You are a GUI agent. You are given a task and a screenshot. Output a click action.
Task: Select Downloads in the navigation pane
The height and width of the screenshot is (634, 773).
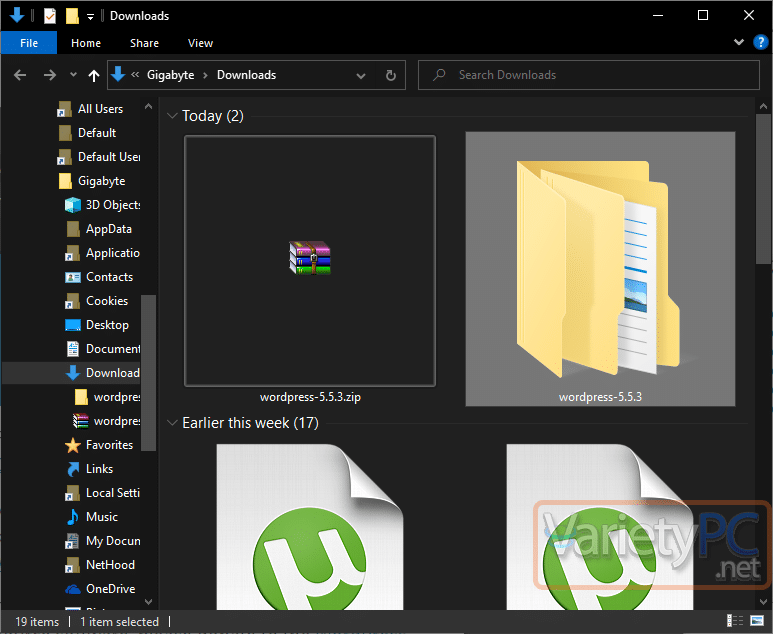112,373
